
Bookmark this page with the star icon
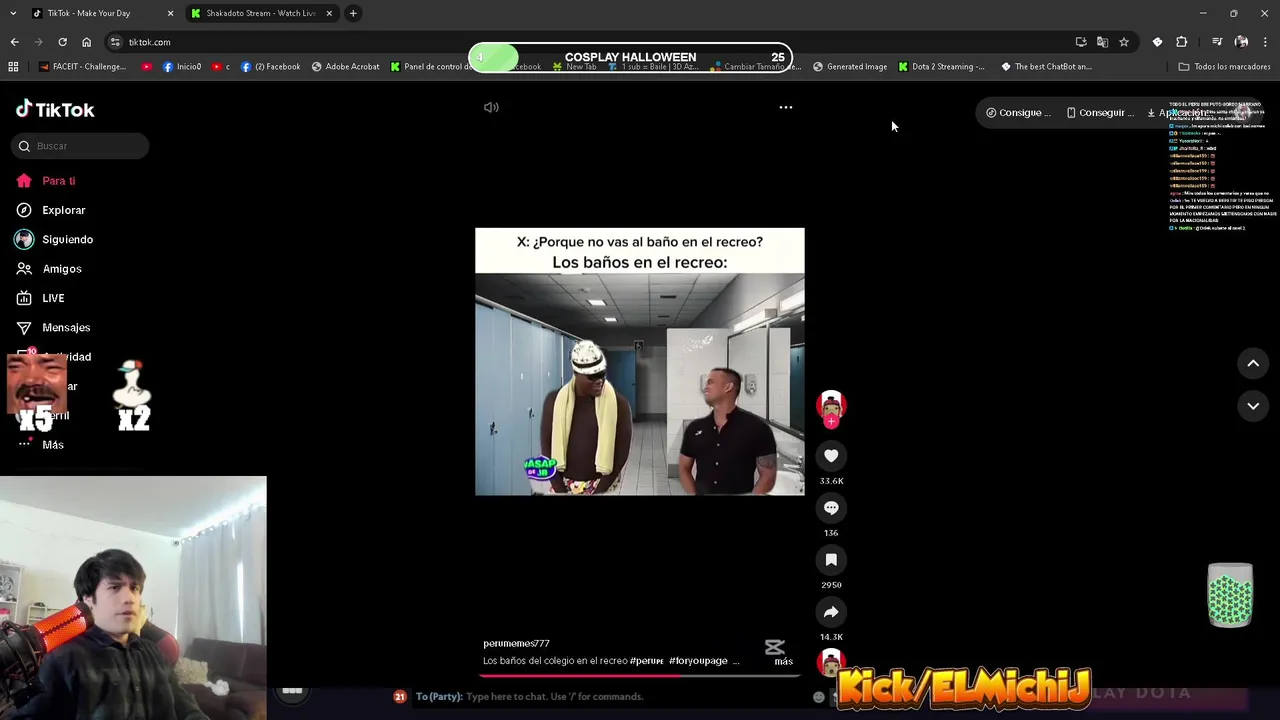tap(1124, 42)
